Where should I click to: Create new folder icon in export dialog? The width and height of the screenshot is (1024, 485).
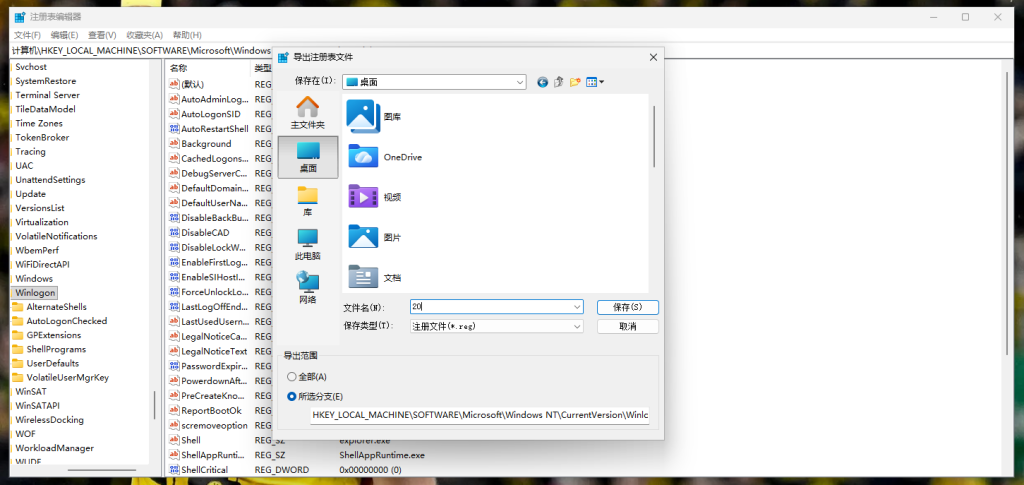(575, 82)
